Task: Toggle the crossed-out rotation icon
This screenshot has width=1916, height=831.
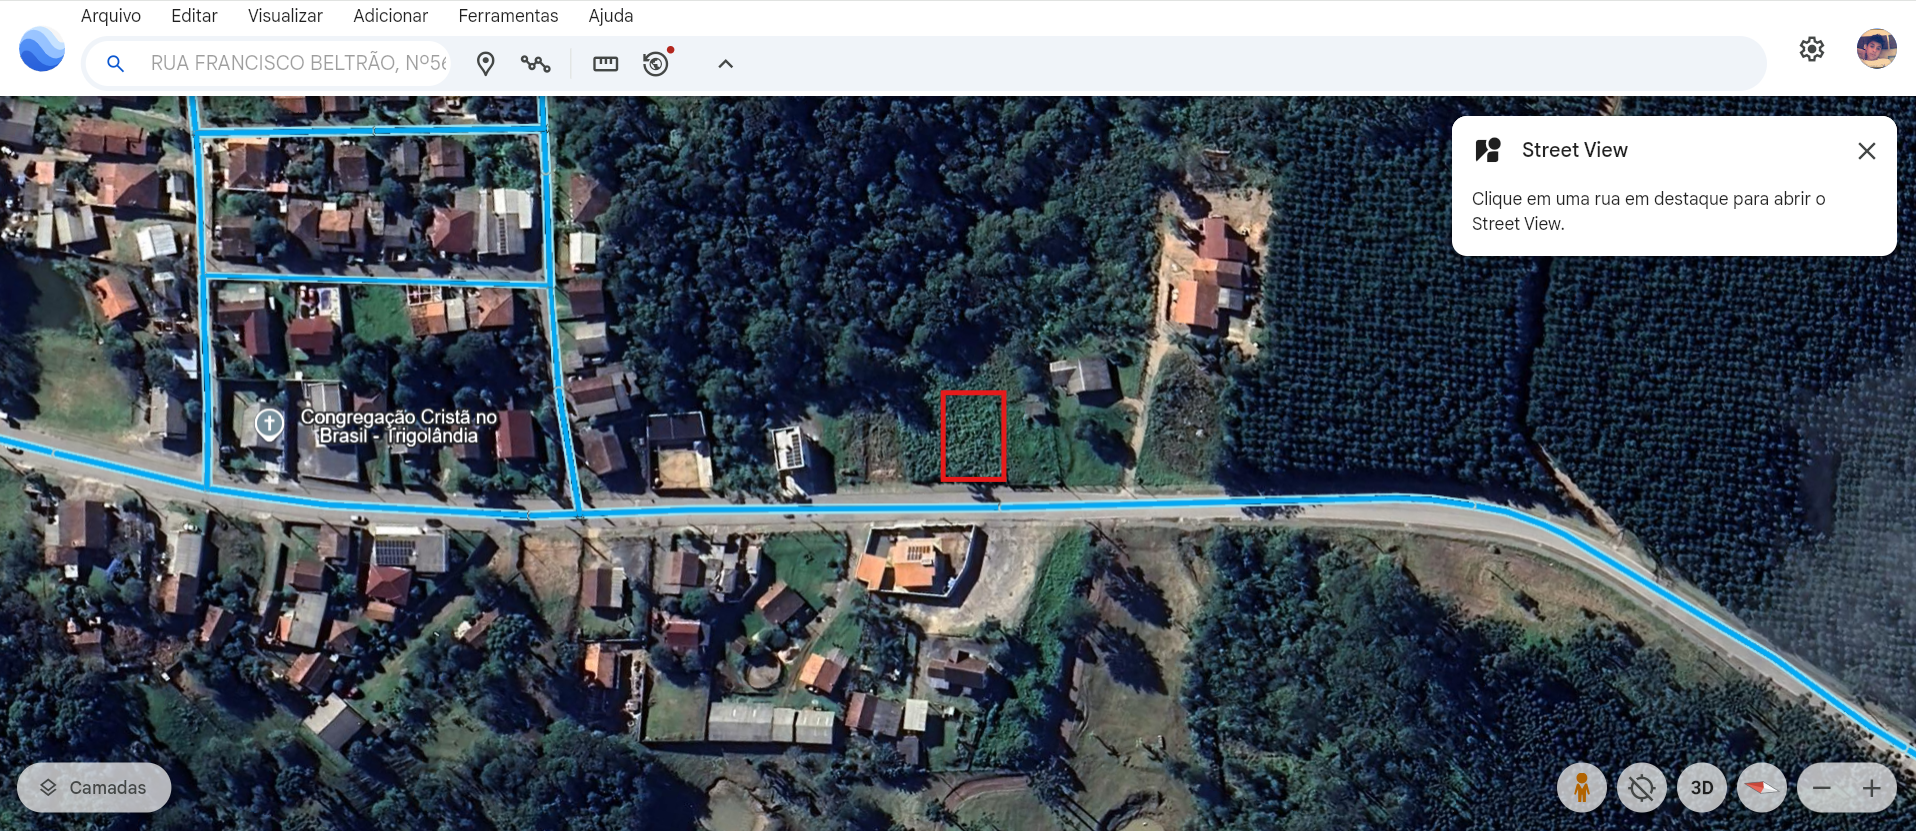Action: [x=1641, y=788]
